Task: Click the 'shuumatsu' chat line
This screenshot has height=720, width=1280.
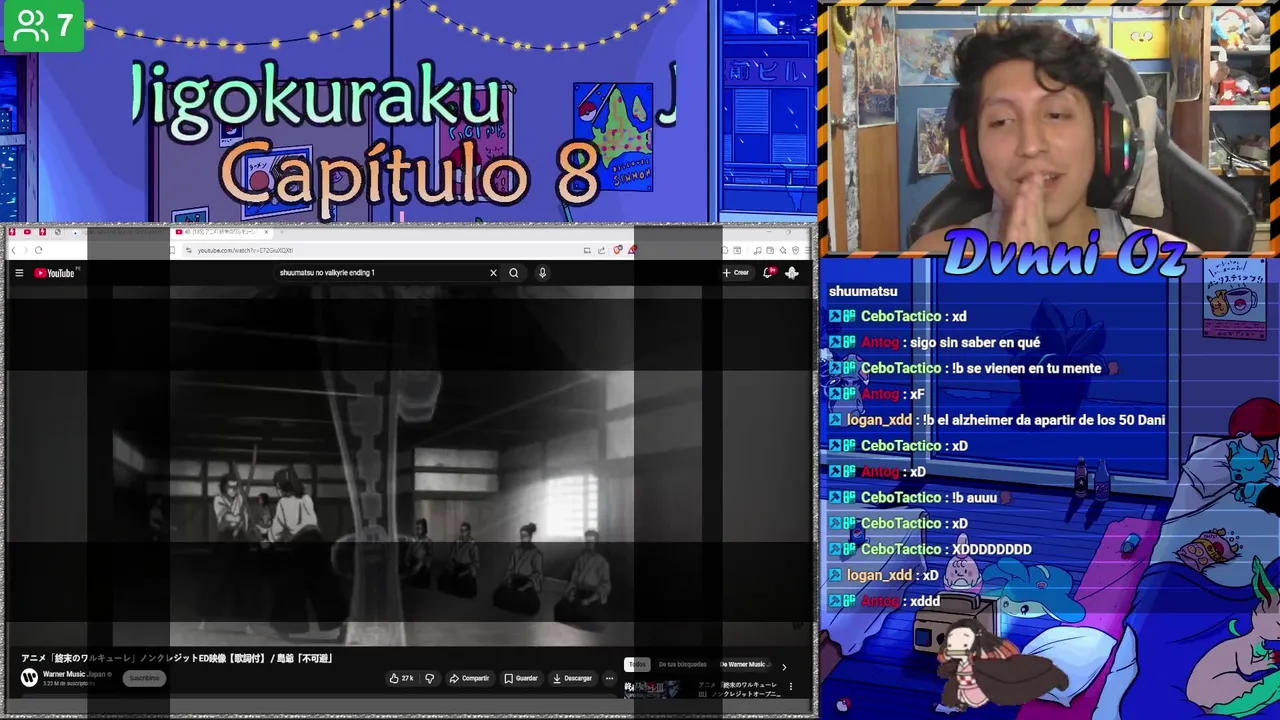Action: tap(863, 291)
